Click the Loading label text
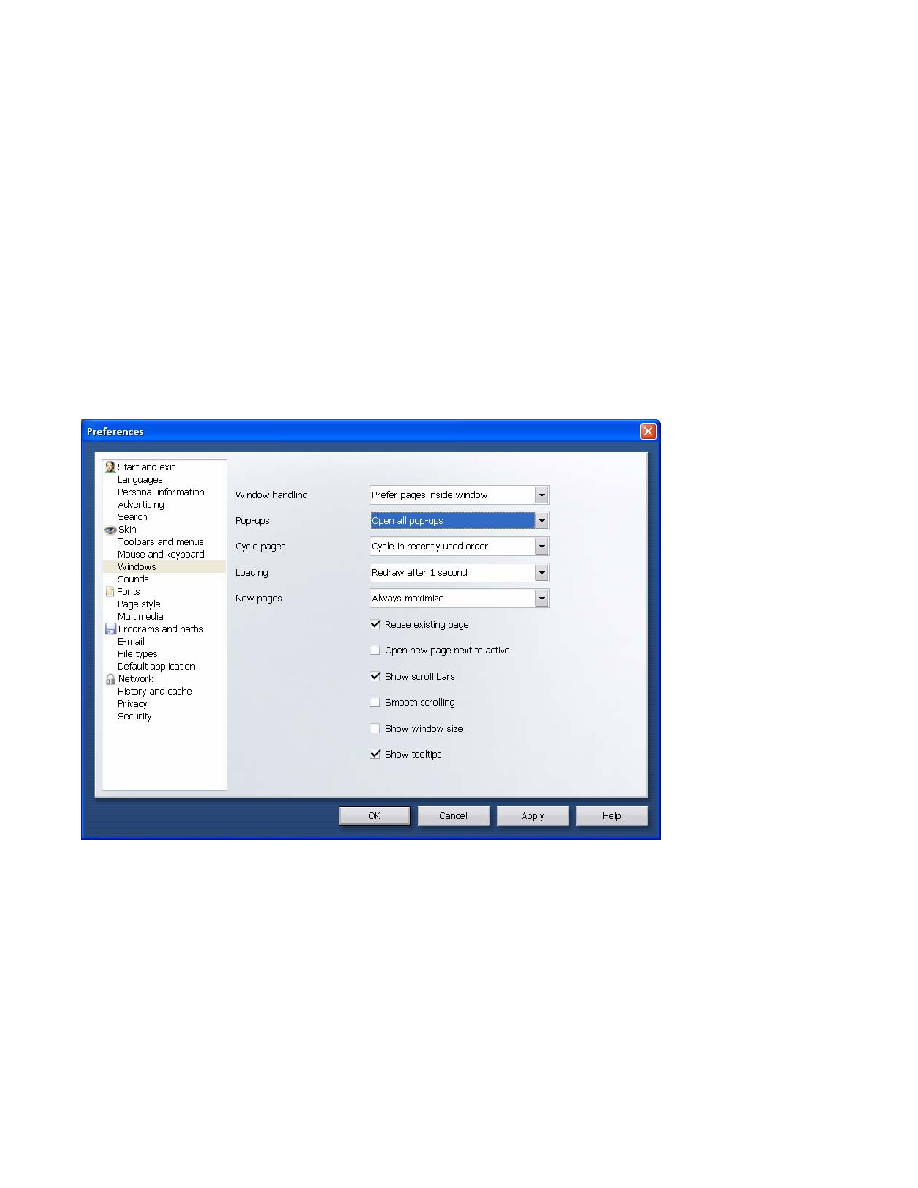 tap(251, 573)
